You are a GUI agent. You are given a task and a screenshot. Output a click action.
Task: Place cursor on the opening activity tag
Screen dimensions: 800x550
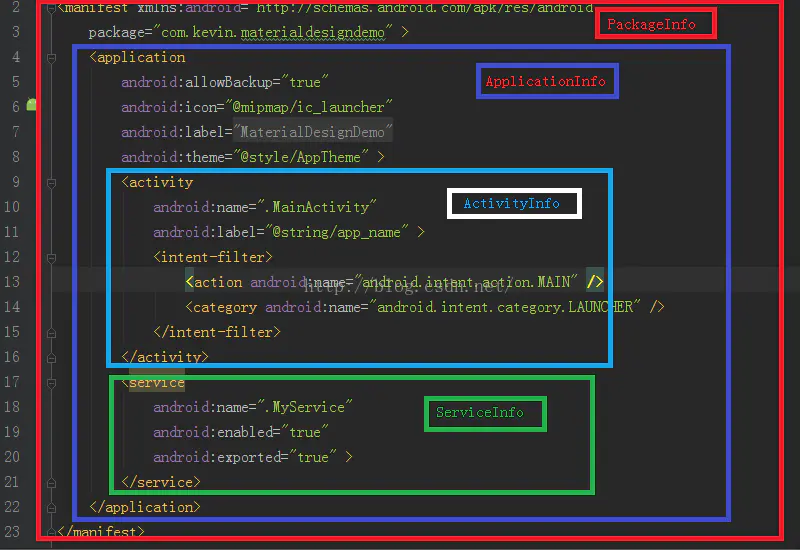point(157,182)
